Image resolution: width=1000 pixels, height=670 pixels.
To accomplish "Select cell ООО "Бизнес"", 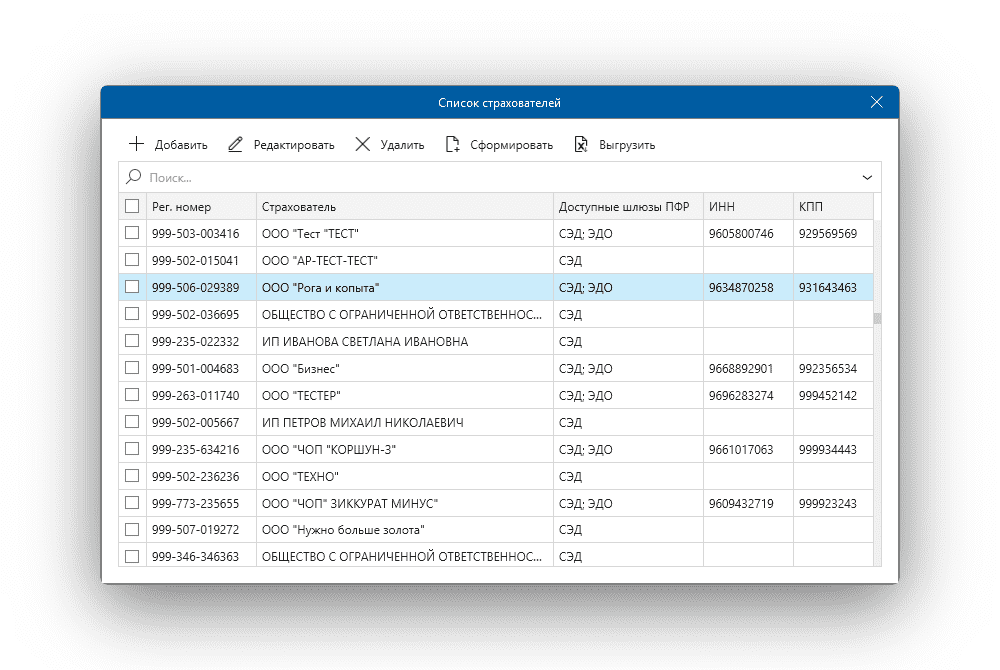I will click(404, 368).
